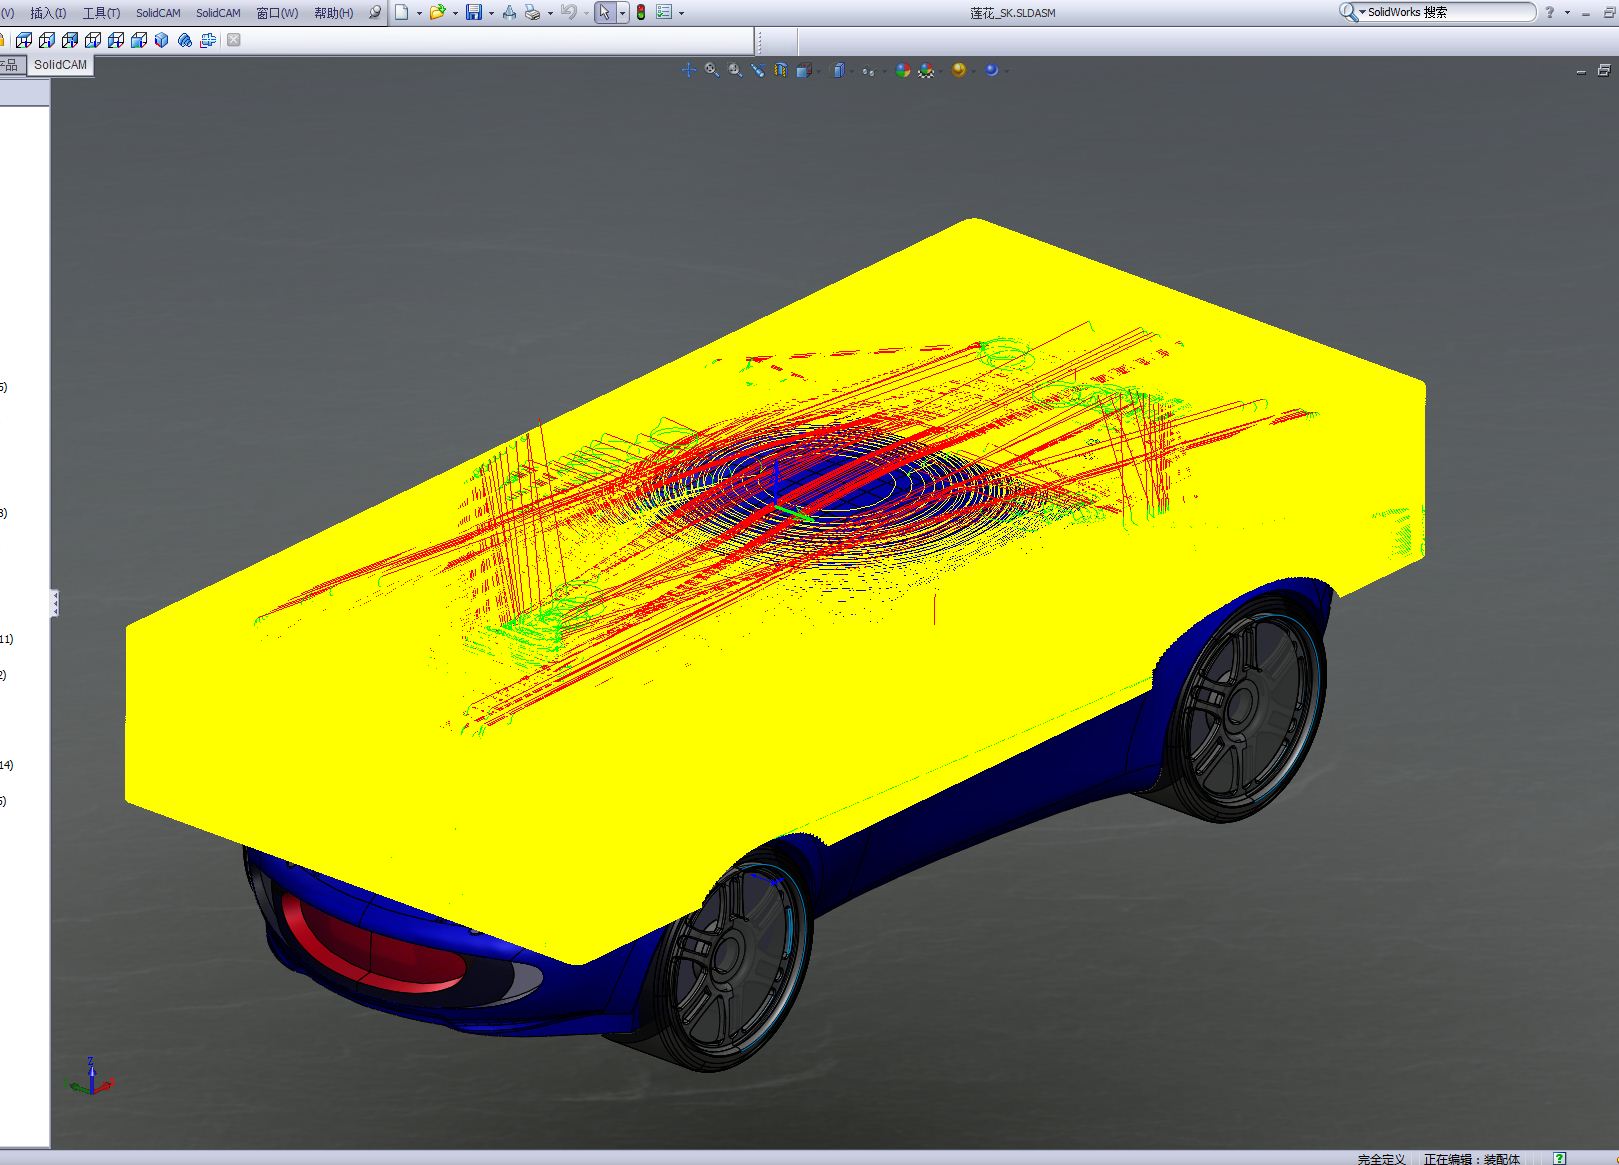Click the blue sphere view settings icon
Screen dimensions: 1619x1165
pos(991,70)
